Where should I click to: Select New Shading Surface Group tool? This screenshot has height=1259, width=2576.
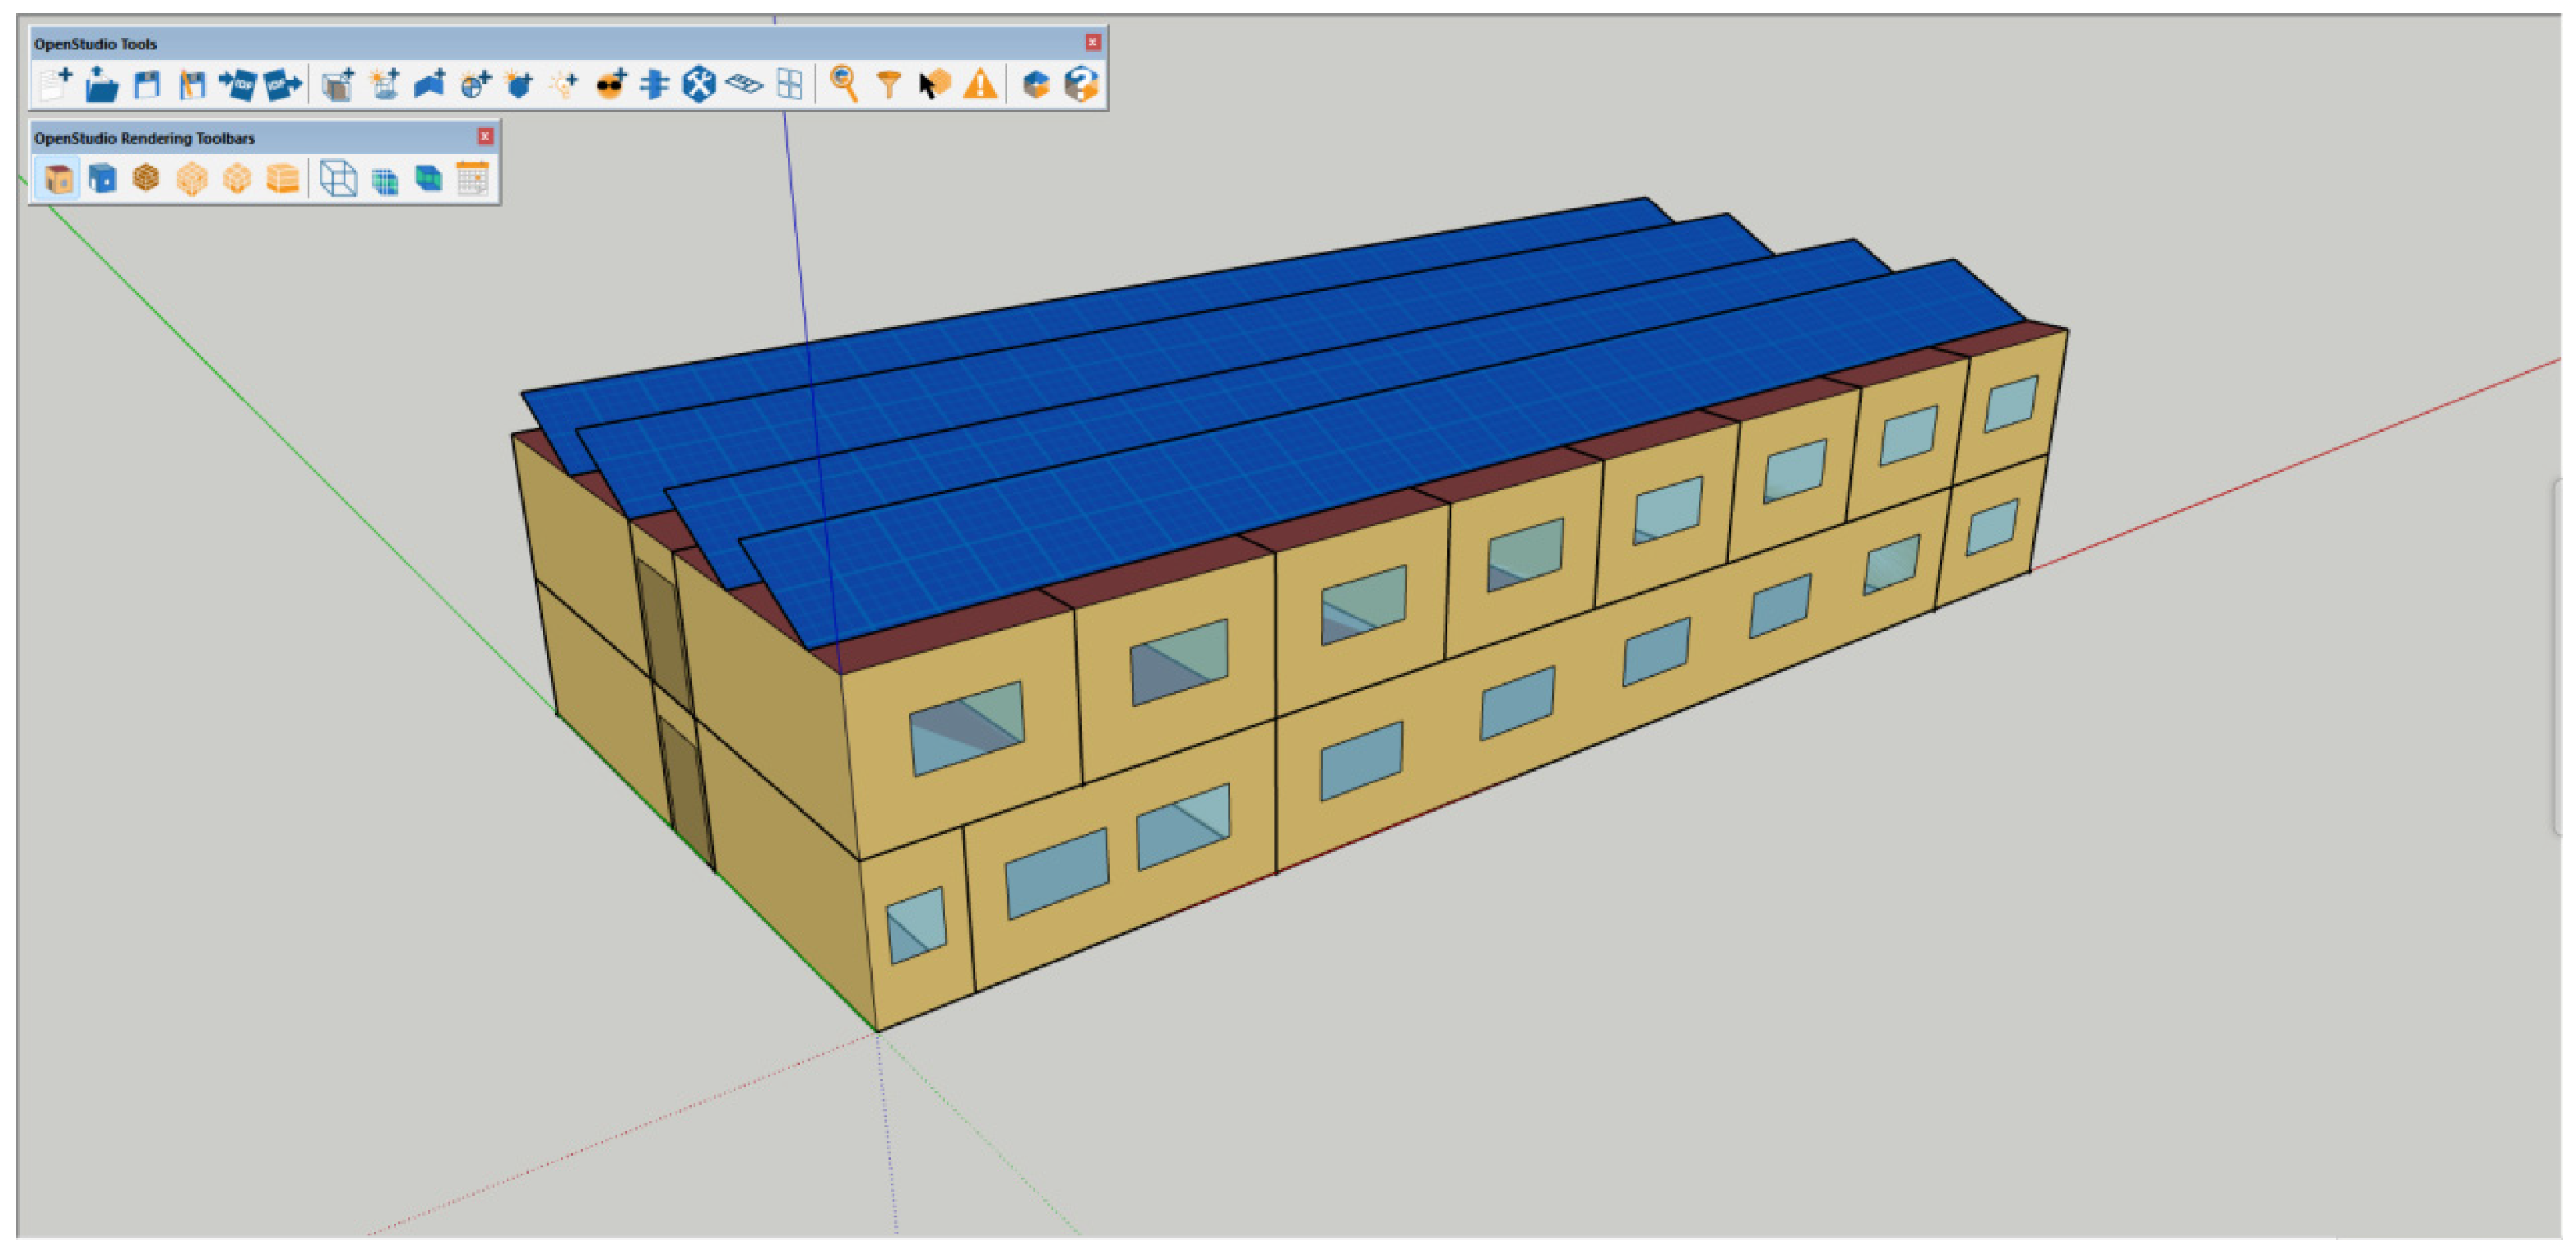384,84
